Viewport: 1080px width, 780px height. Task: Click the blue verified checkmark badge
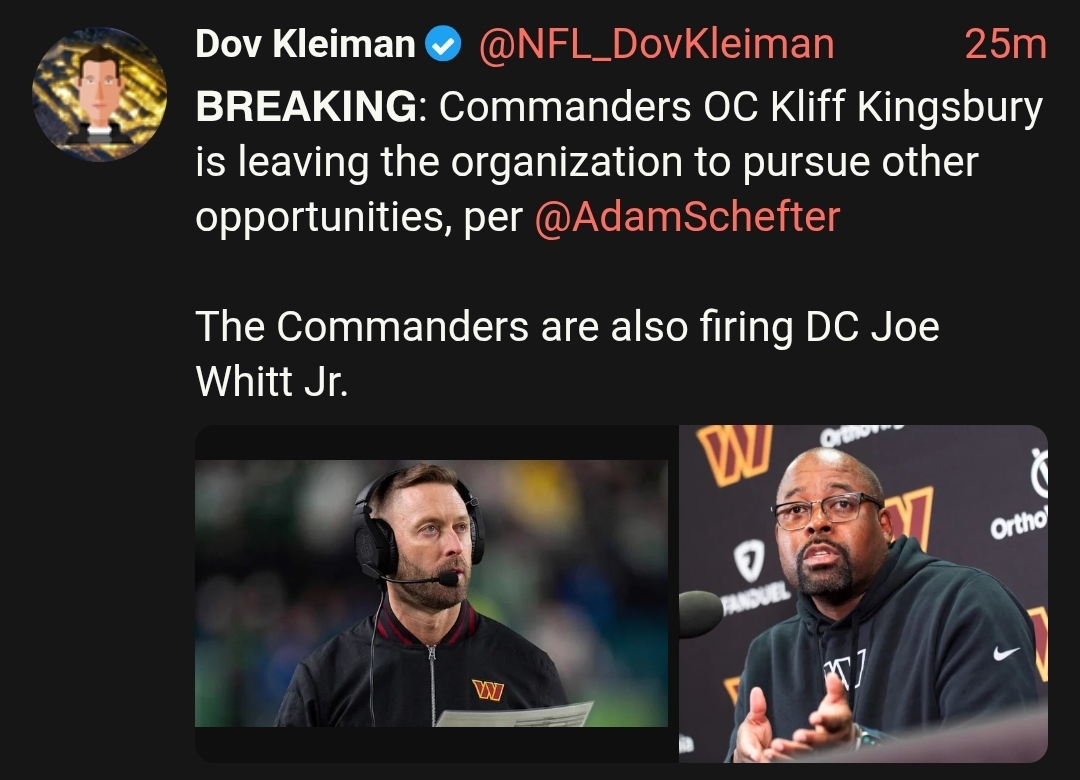coord(443,44)
